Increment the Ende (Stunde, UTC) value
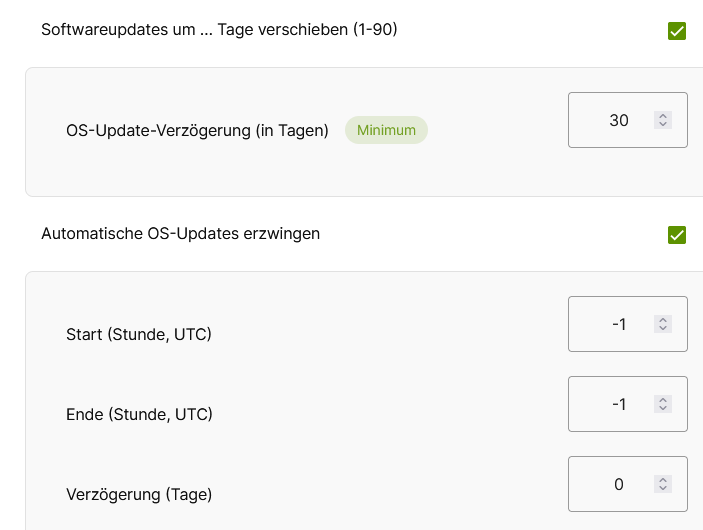Image resolution: width=703 pixels, height=530 pixels. click(x=663, y=400)
